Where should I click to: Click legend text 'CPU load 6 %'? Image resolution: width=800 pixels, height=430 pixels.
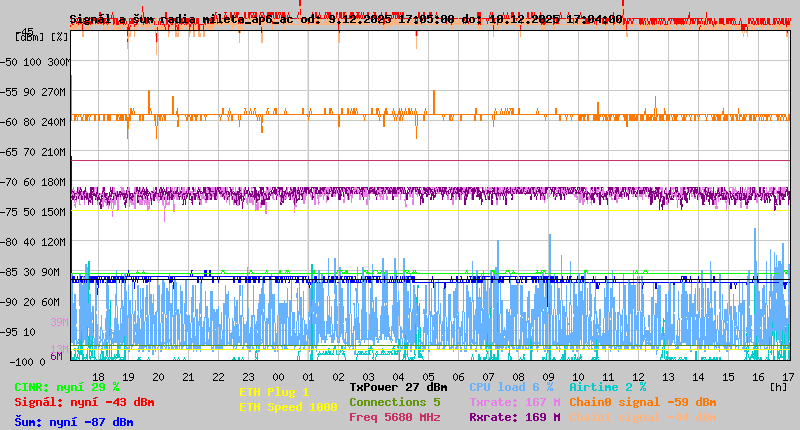tap(511, 387)
